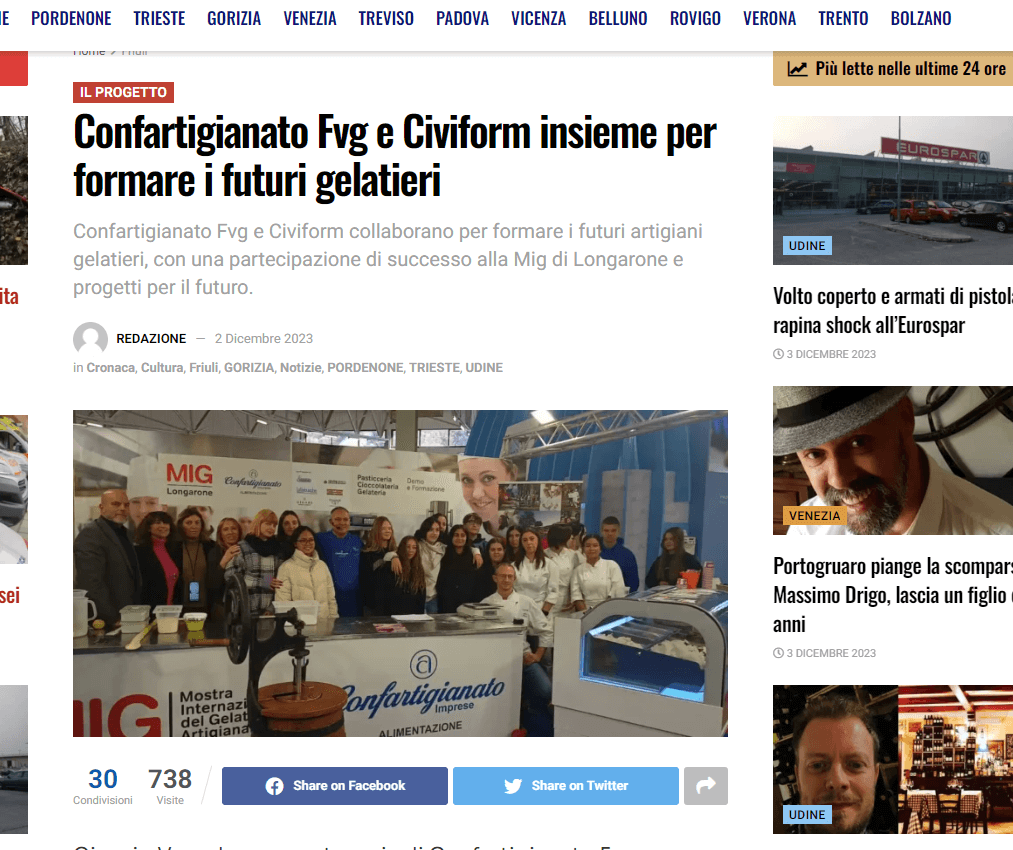Click the clock icon under the Eurospar story

tap(778, 354)
